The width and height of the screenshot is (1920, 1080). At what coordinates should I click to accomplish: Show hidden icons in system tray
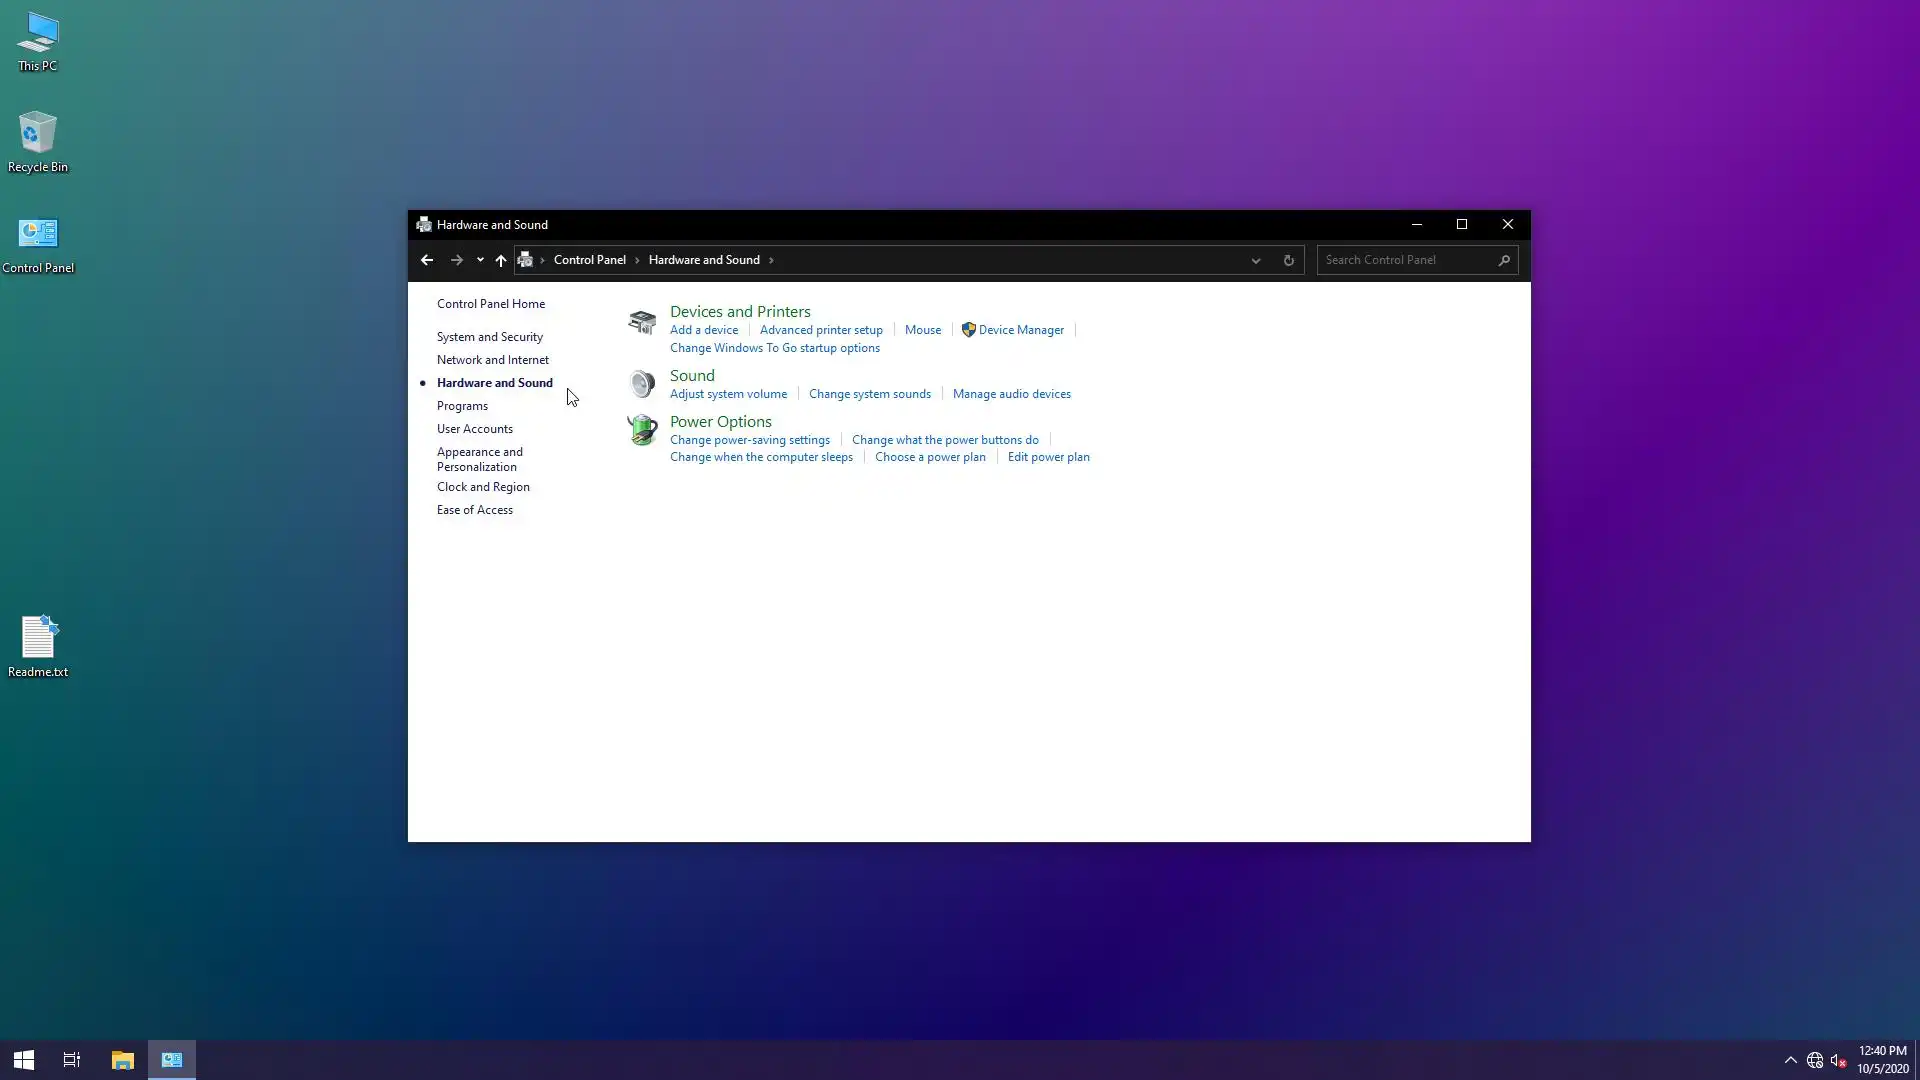(x=1790, y=1060)
